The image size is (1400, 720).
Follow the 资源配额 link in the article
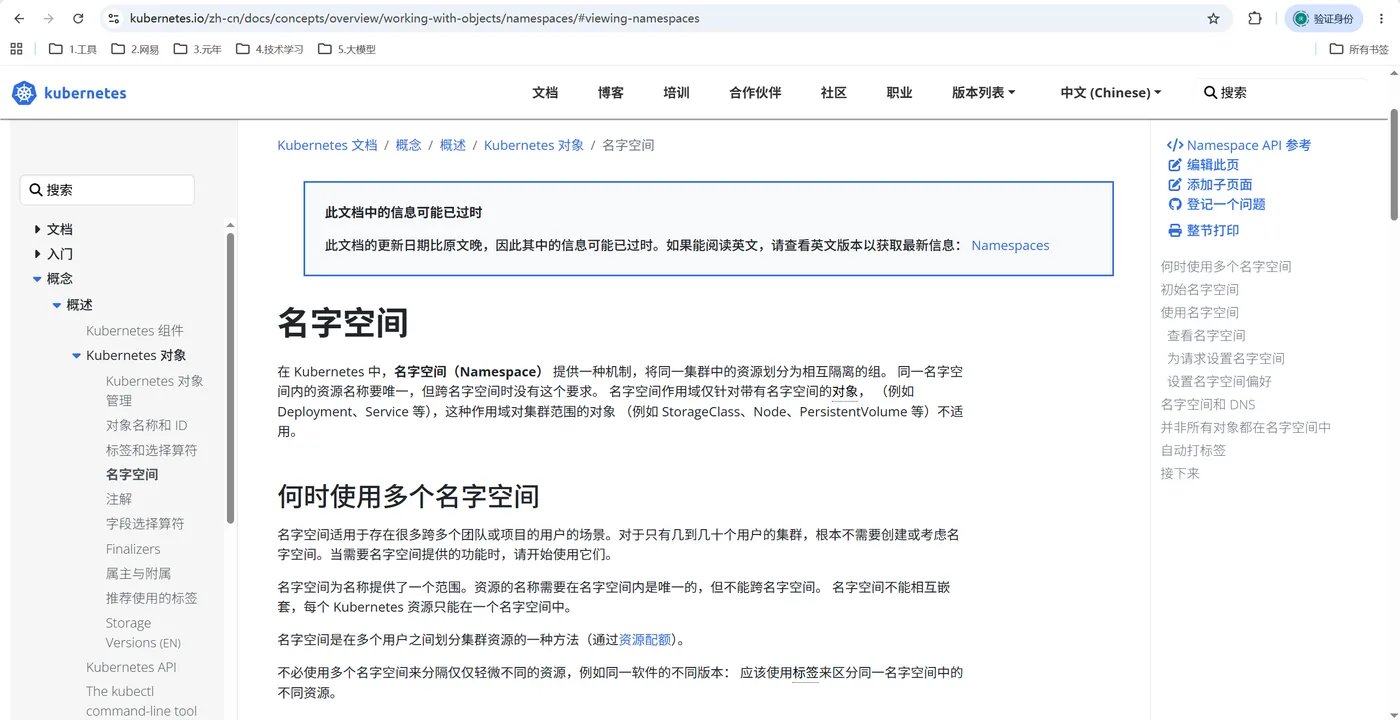tap(645, 640)
